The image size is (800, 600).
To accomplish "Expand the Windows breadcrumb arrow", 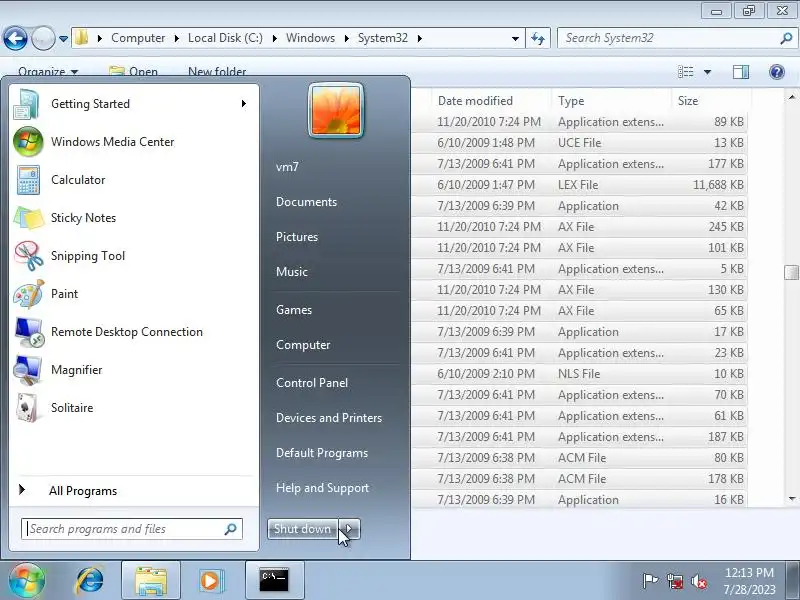I will [346, 38].
